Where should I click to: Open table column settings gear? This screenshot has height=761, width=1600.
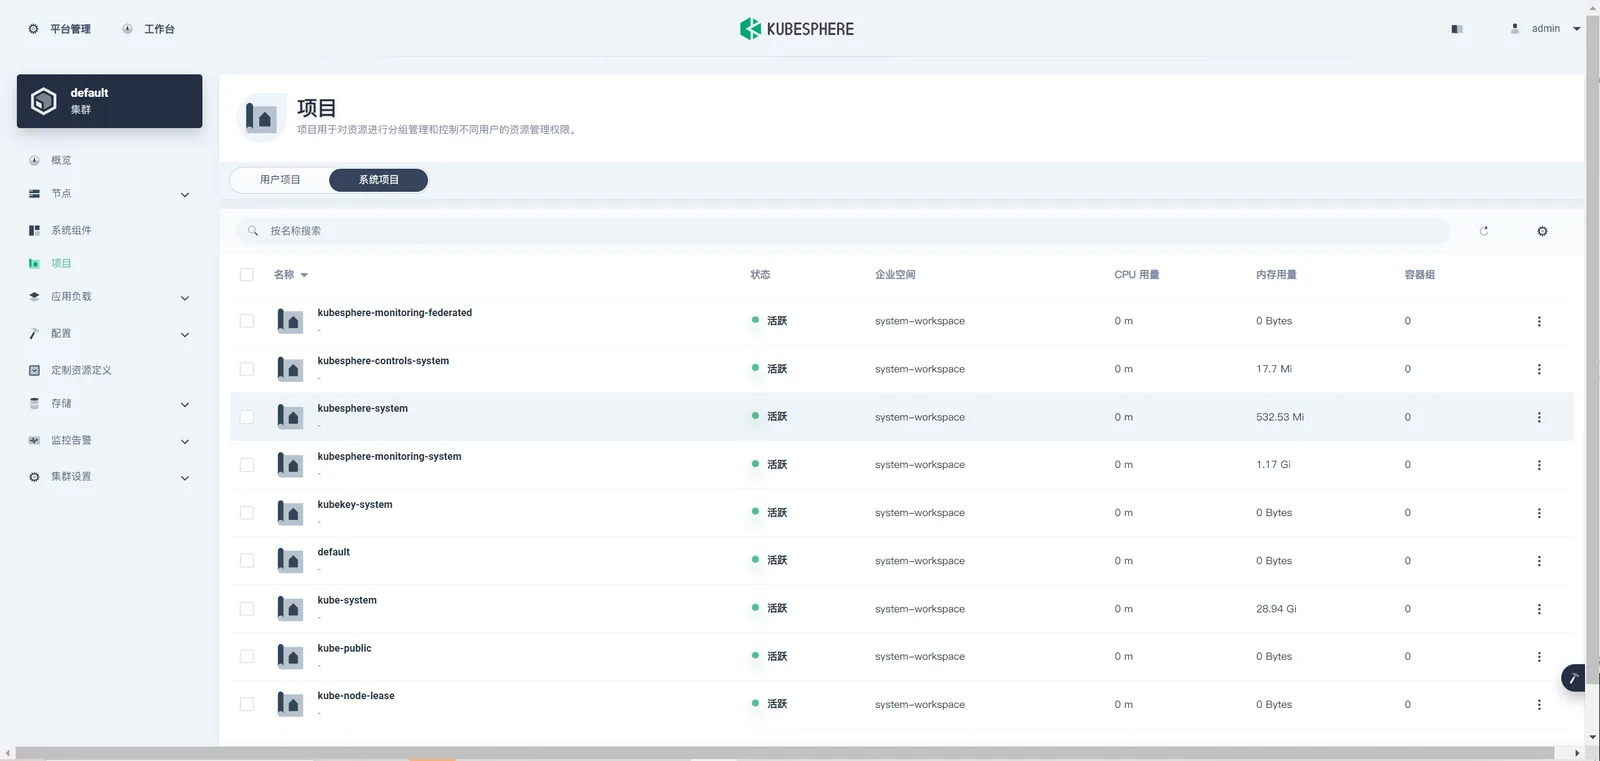pyautogui.click(x=1542, y=231)
